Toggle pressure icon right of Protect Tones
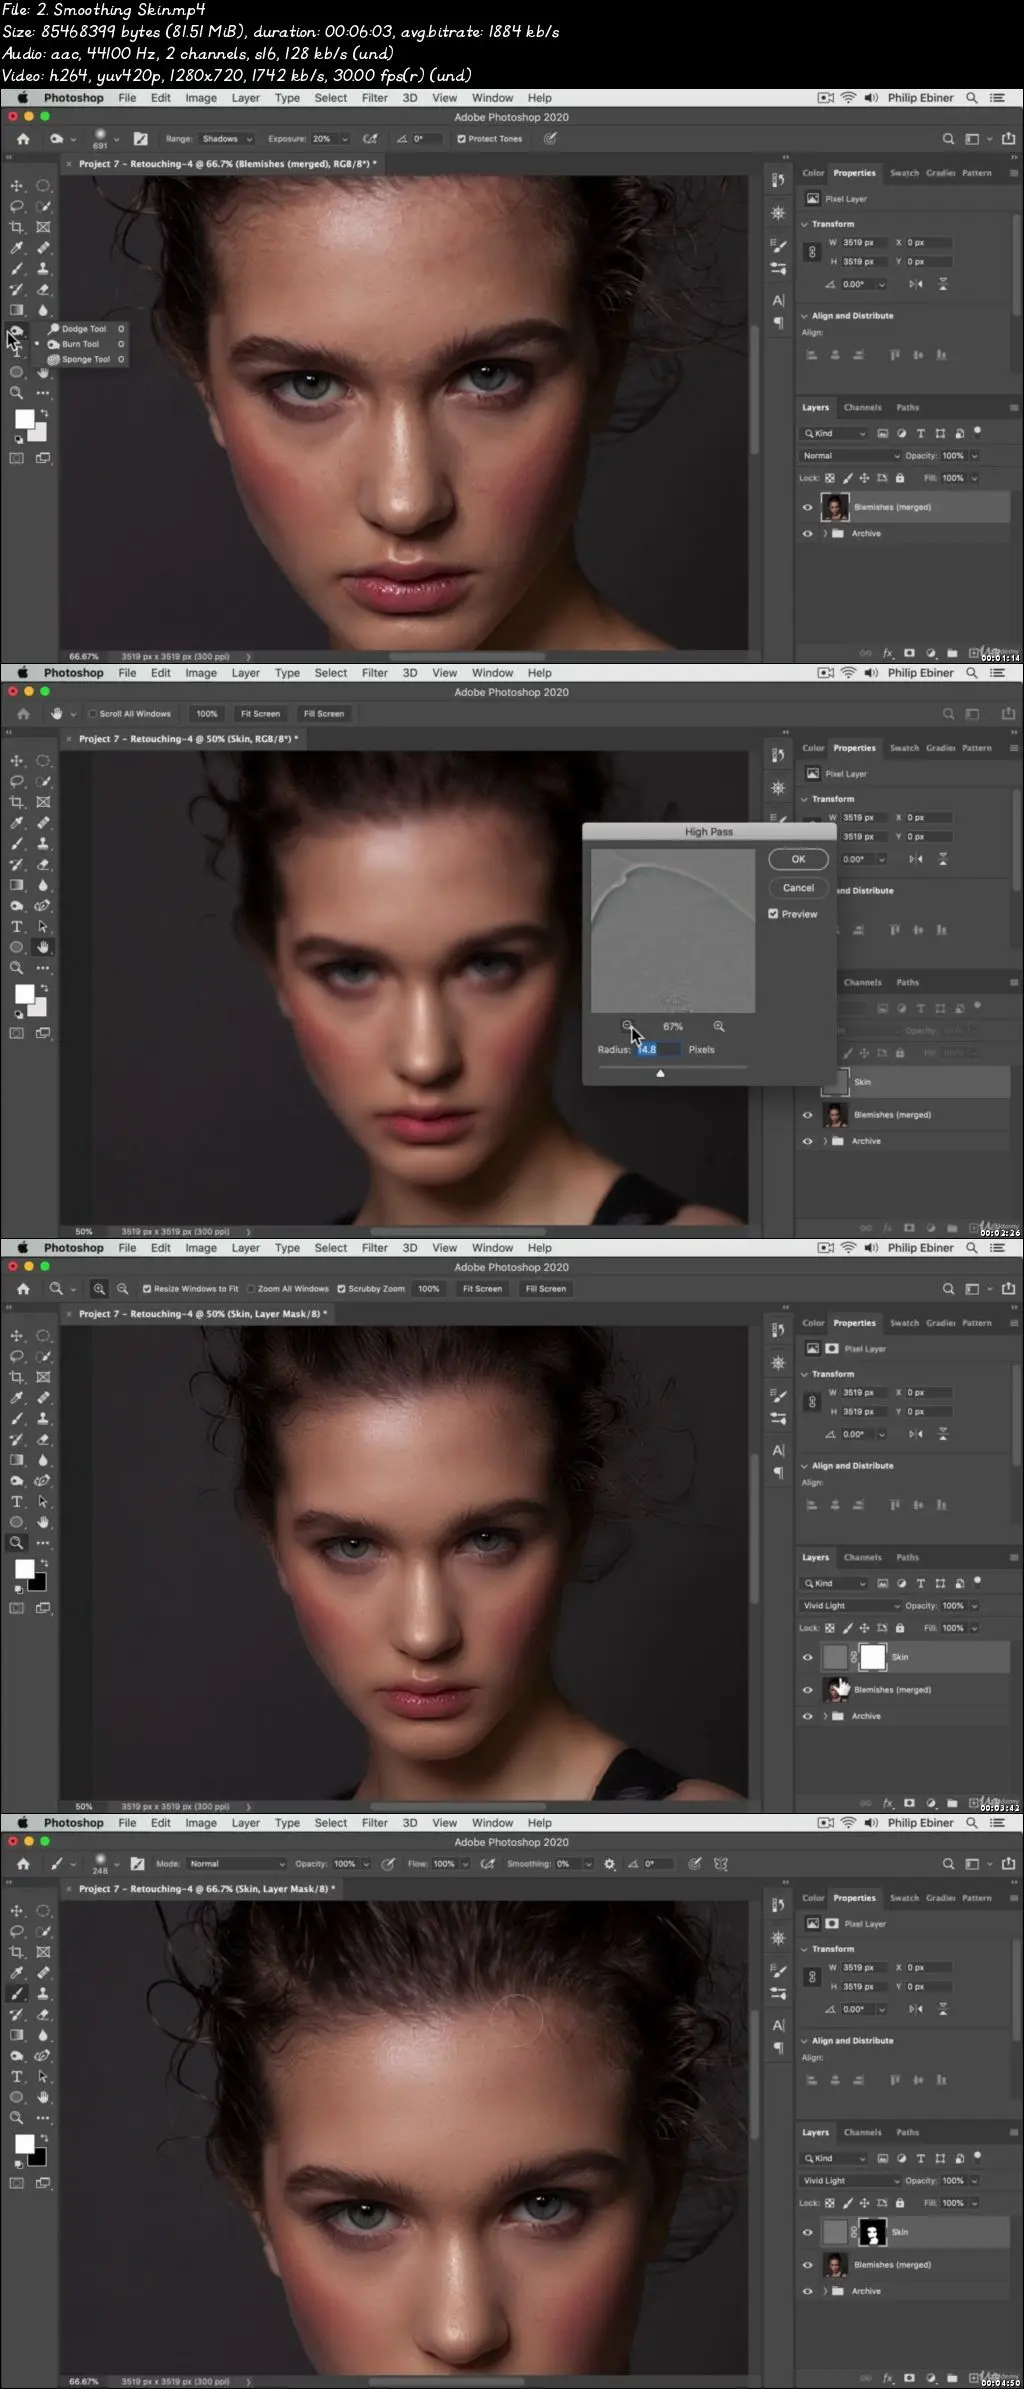This screenshot has width=1024, height=2389. 550,139
